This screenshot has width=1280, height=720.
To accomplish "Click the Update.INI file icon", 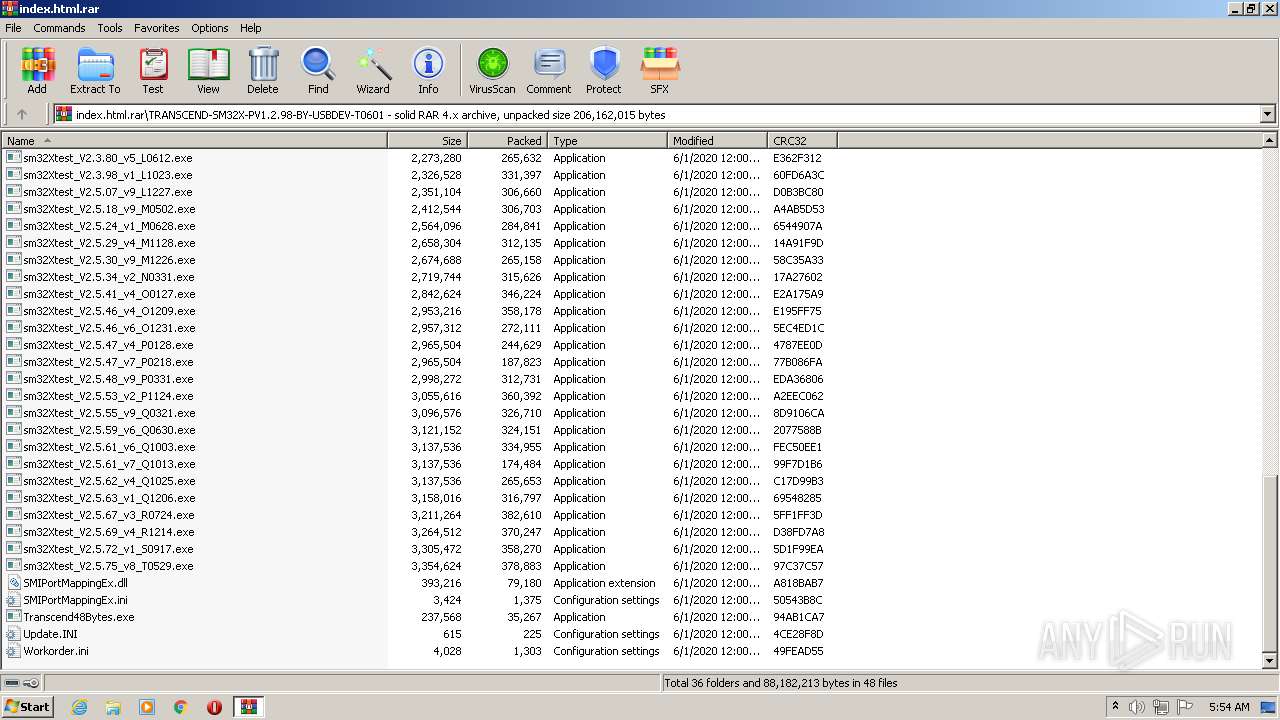I will tap(13, 634).
